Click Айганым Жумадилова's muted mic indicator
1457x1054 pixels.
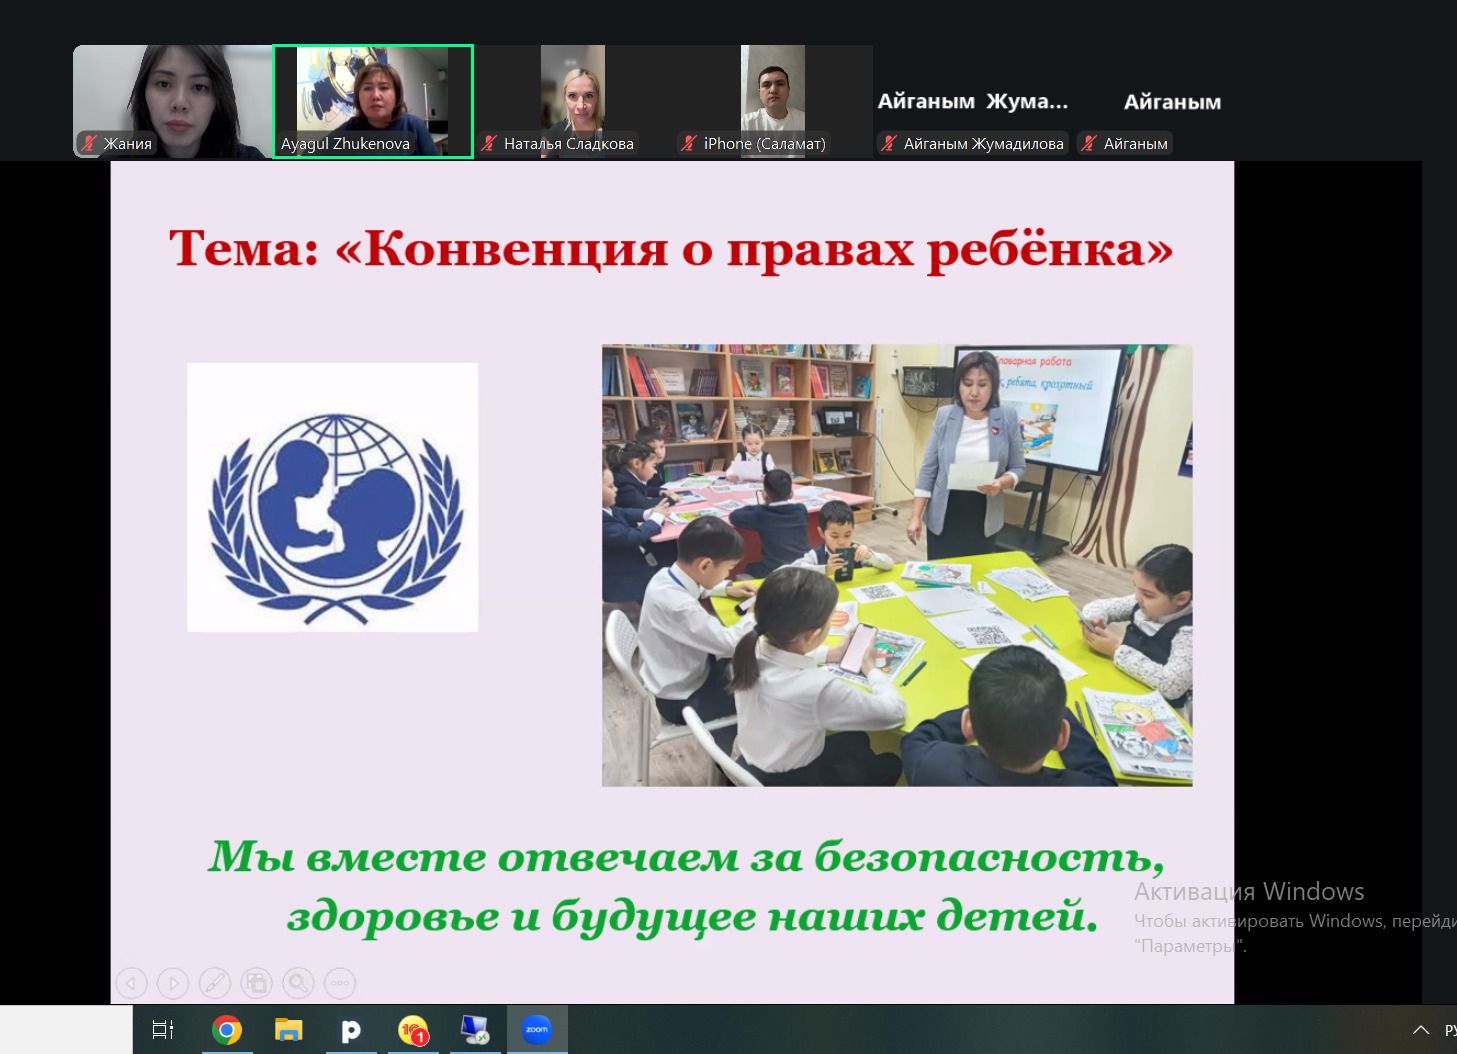(x=889, y=144)
